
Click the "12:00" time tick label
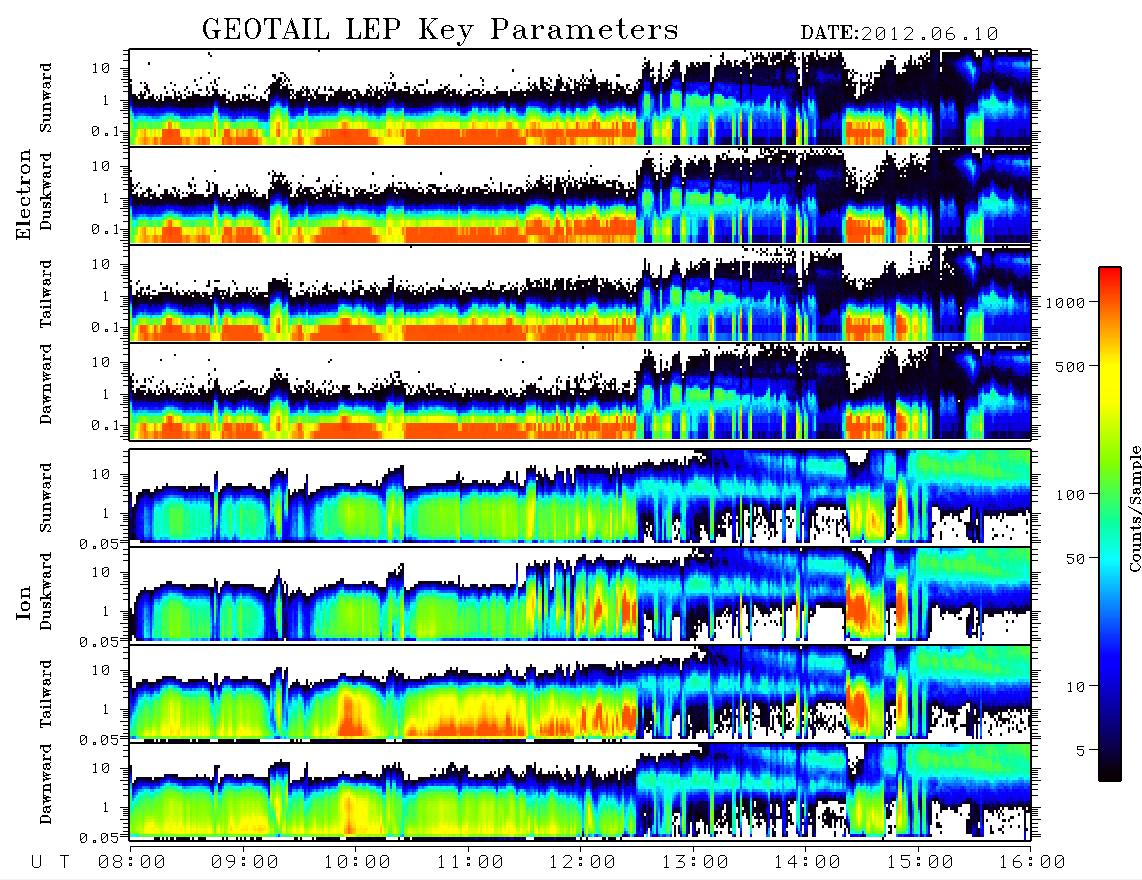point(582,862)
